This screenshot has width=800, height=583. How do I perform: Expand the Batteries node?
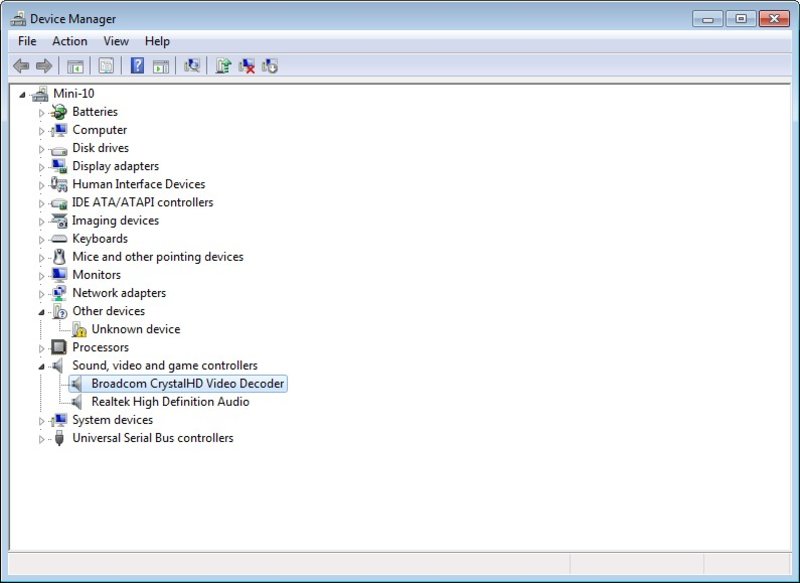click(x=41, y=113)
